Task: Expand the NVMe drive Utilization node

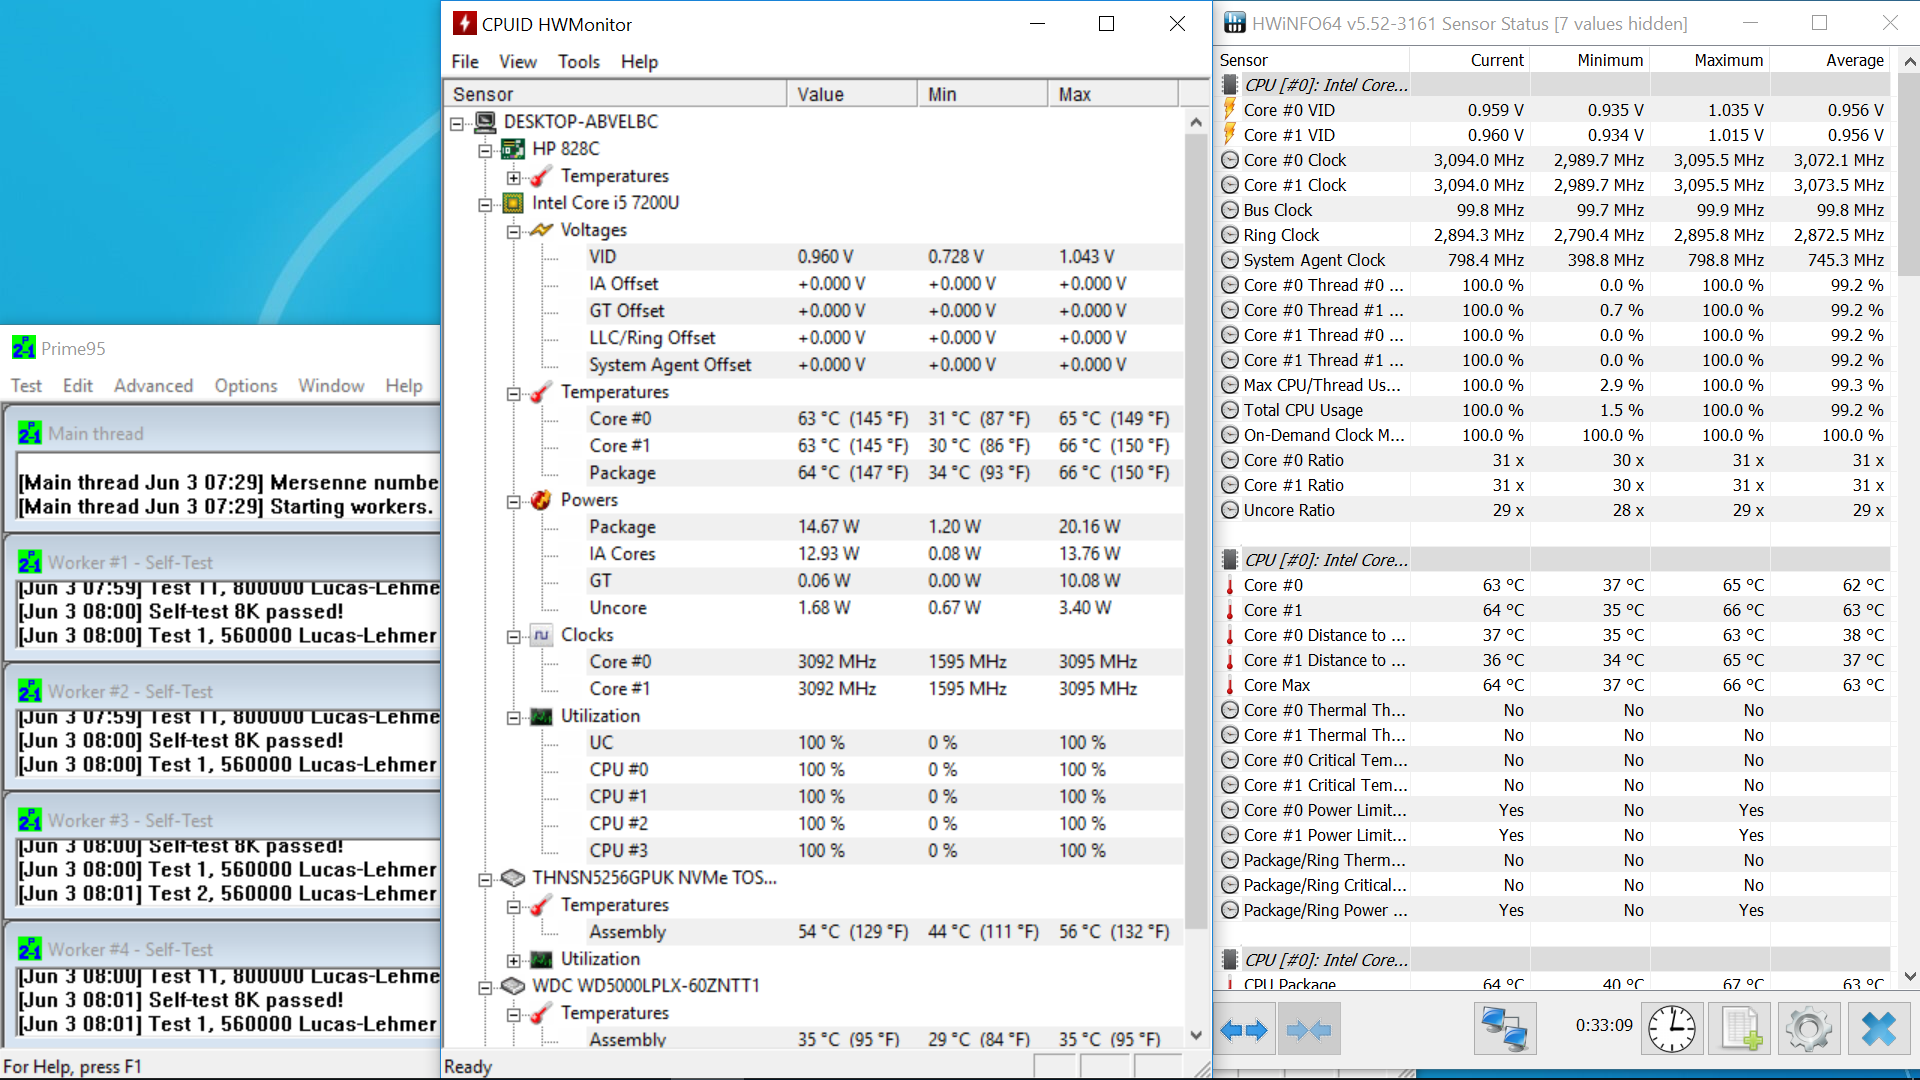Action: pyautogui.click(x=513, y=960)
